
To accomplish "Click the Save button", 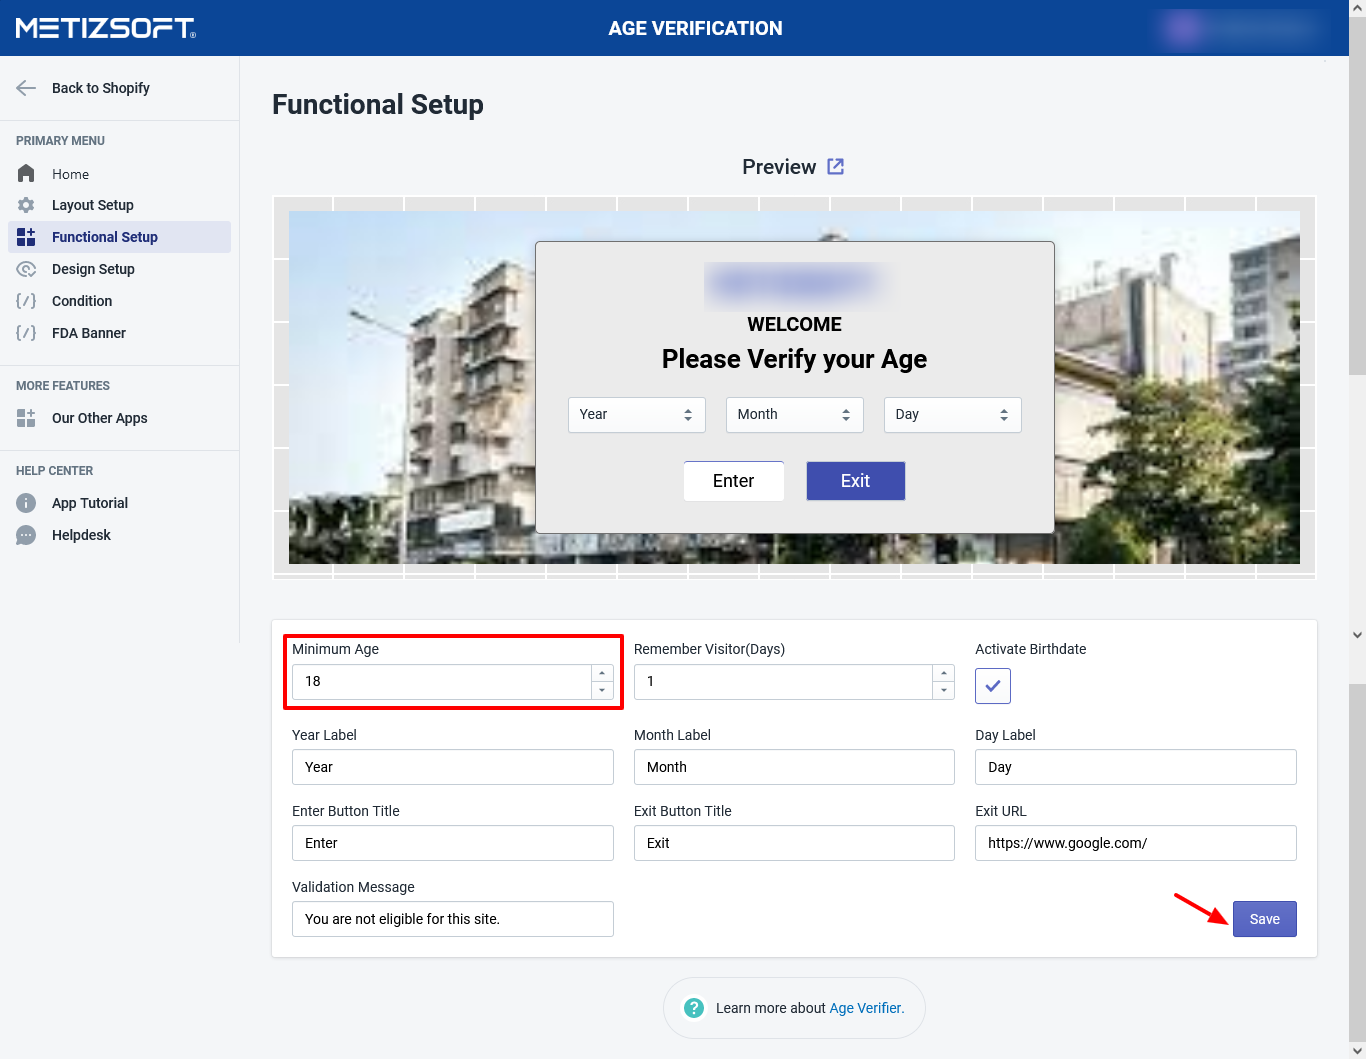I will tap(1264, 919).
